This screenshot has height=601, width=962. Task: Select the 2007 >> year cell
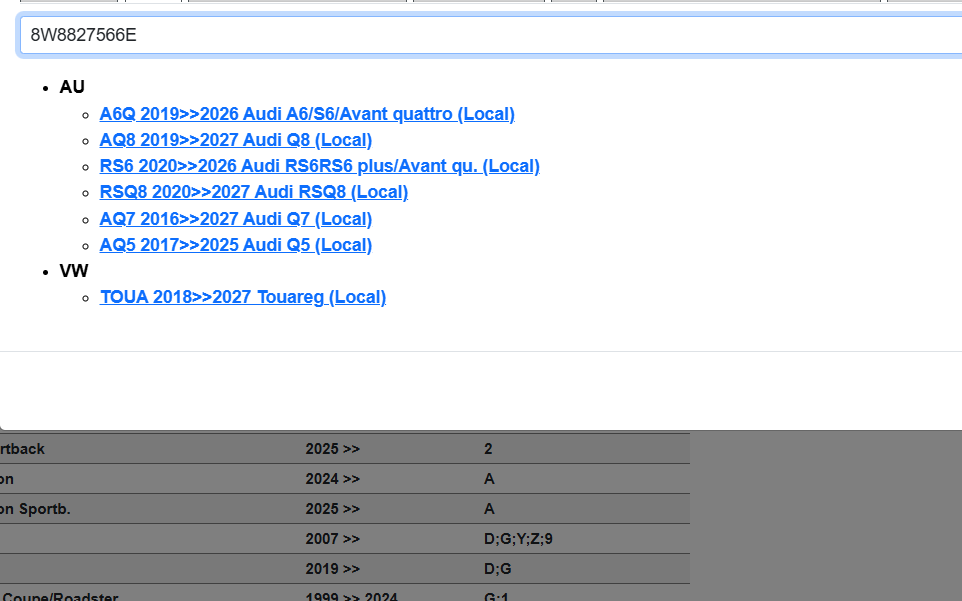tap(332, 539)
